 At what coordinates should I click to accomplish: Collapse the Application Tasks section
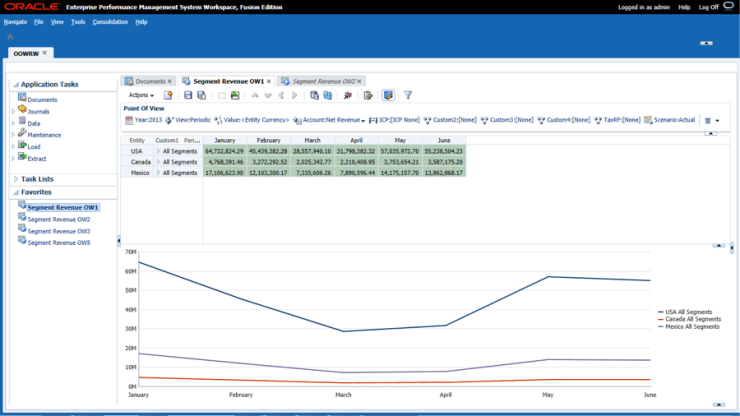tap(14, 85)
